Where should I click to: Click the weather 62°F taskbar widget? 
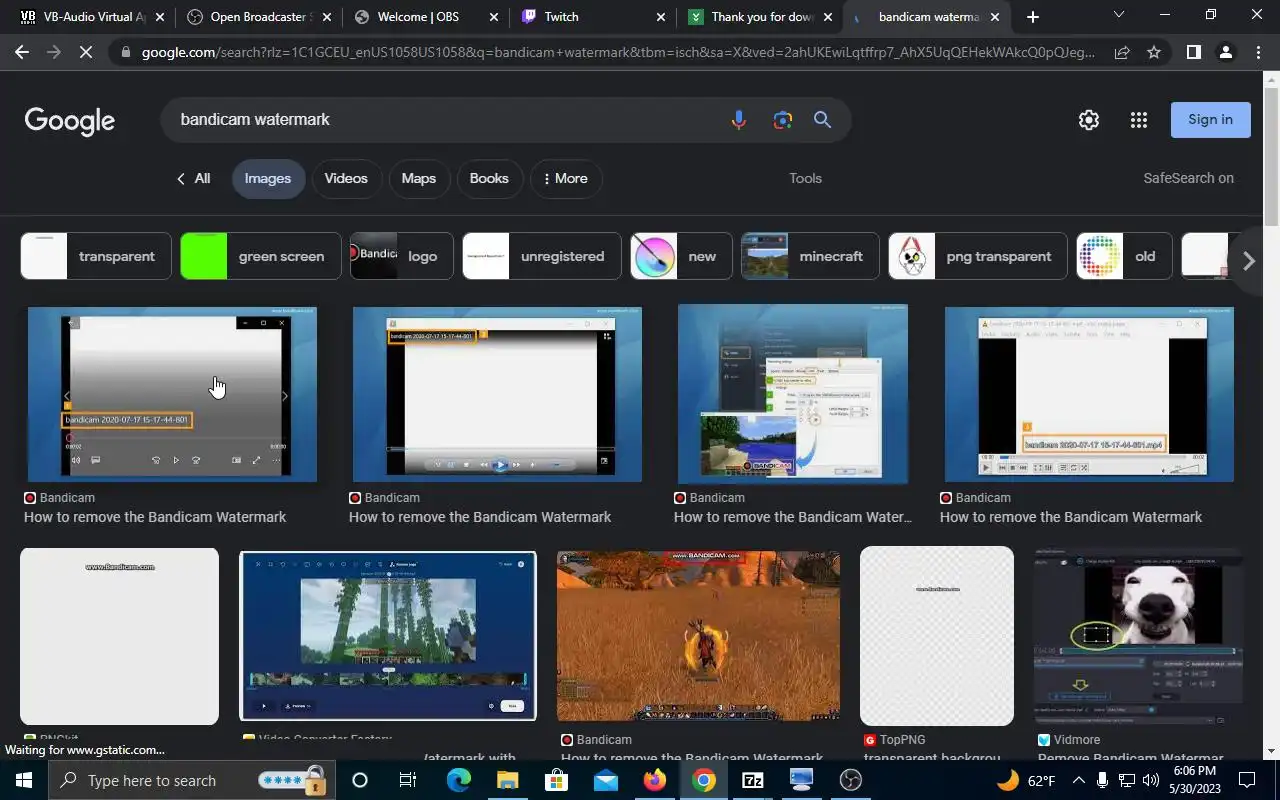click(x=1026, y=780)
